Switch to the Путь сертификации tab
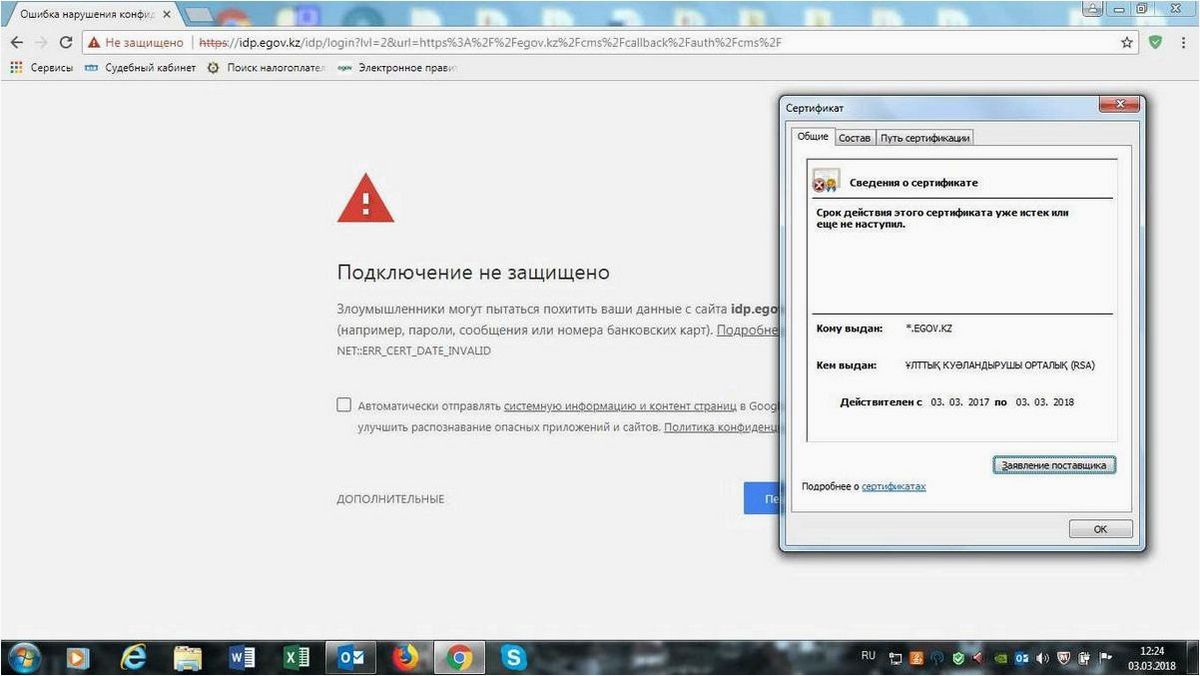Viewport: 1200px width, 676px height. tap(925, 138)
